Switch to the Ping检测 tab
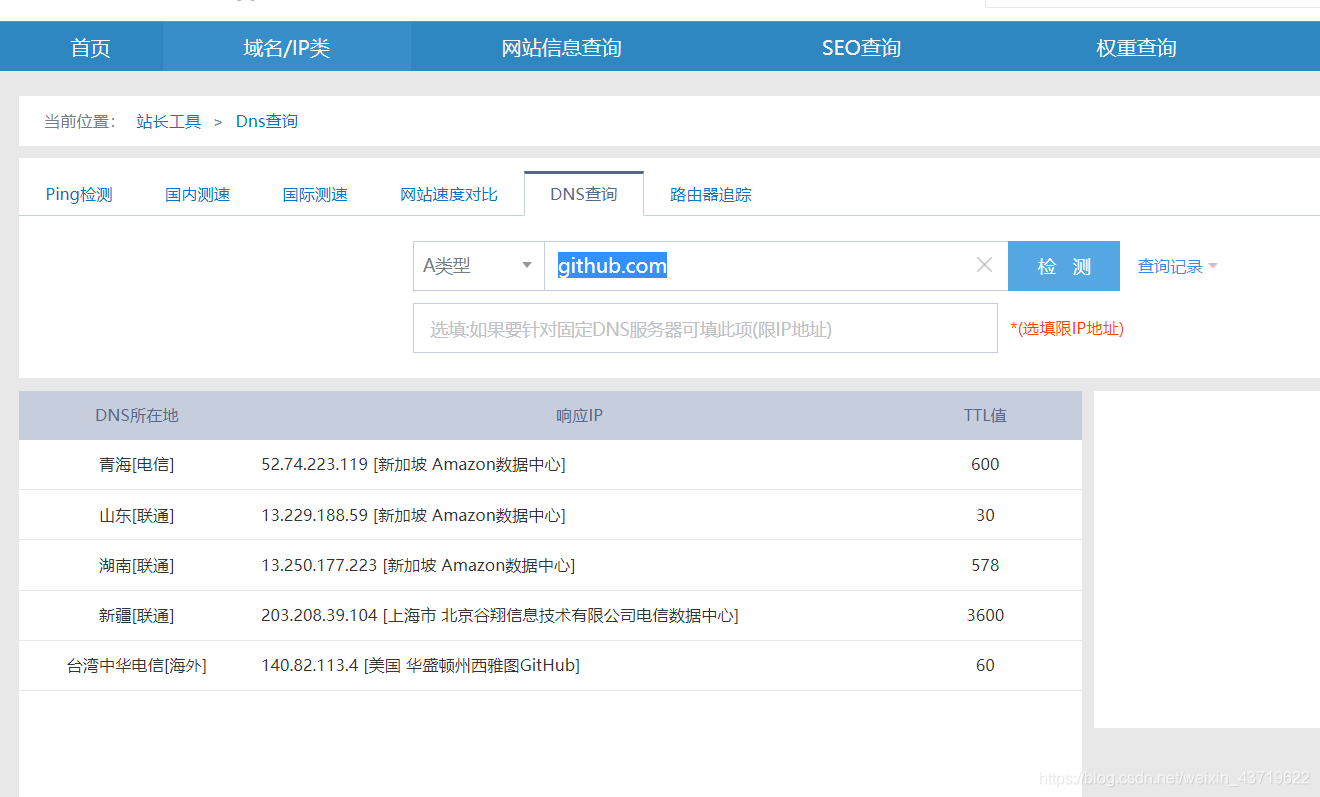 pyautogui.click(x=78, y=193)
